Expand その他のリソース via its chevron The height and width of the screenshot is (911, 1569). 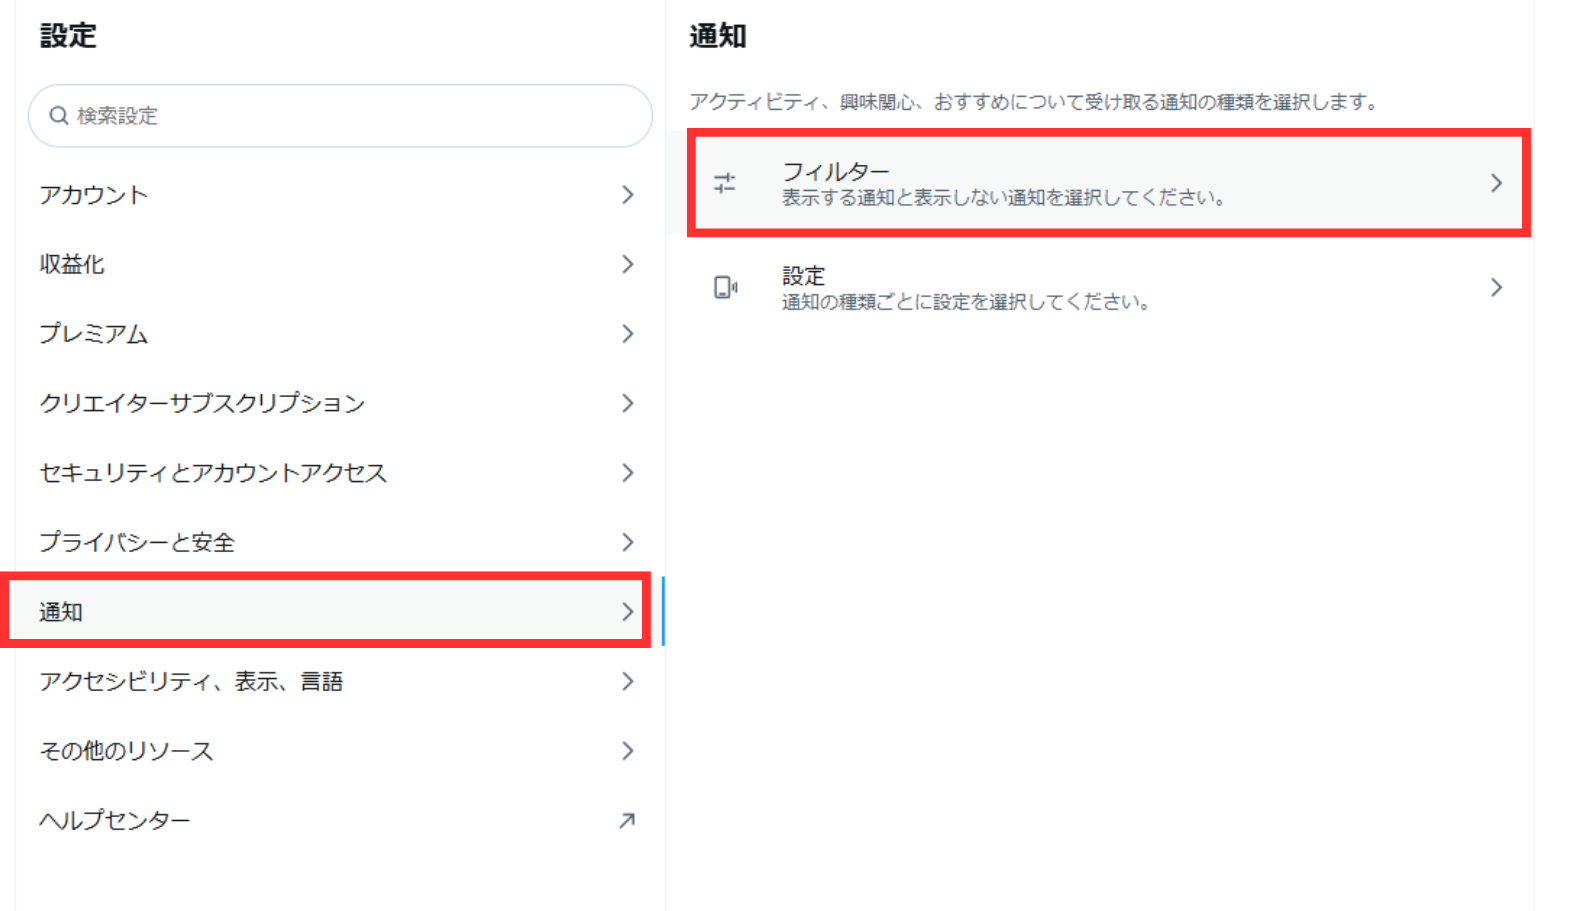click(x=627, y=751)
